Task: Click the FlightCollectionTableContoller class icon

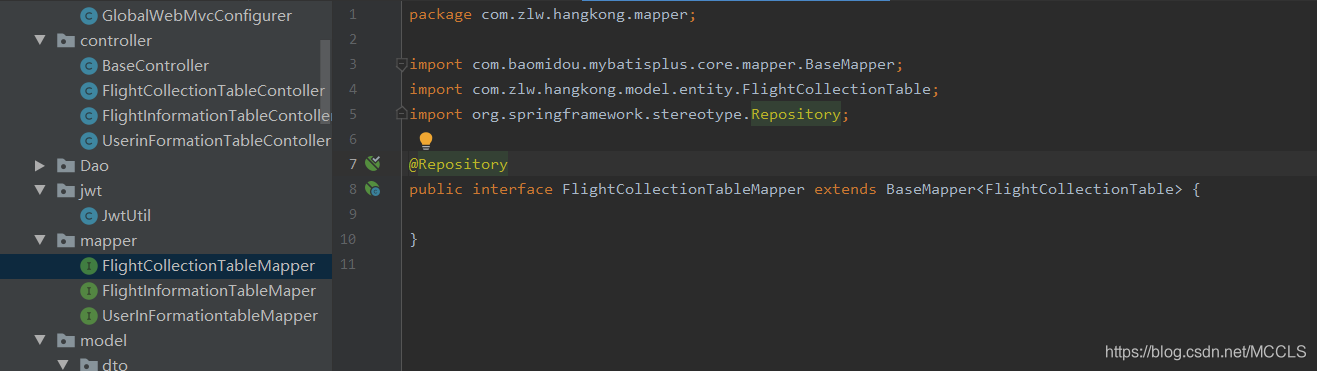Action: click(x=88, y=91)
